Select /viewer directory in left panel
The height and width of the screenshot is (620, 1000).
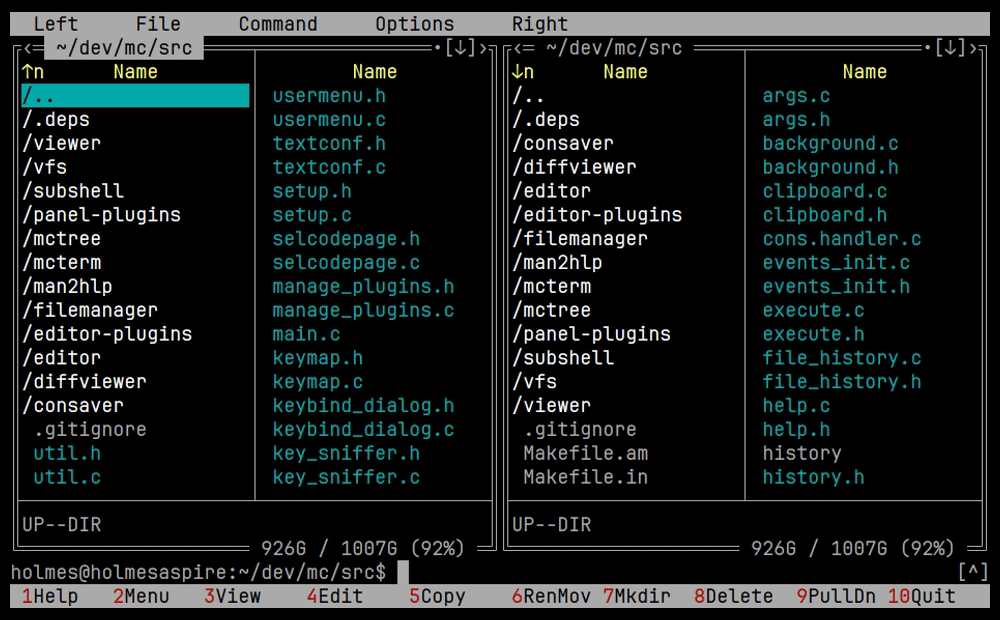[61, 144]
